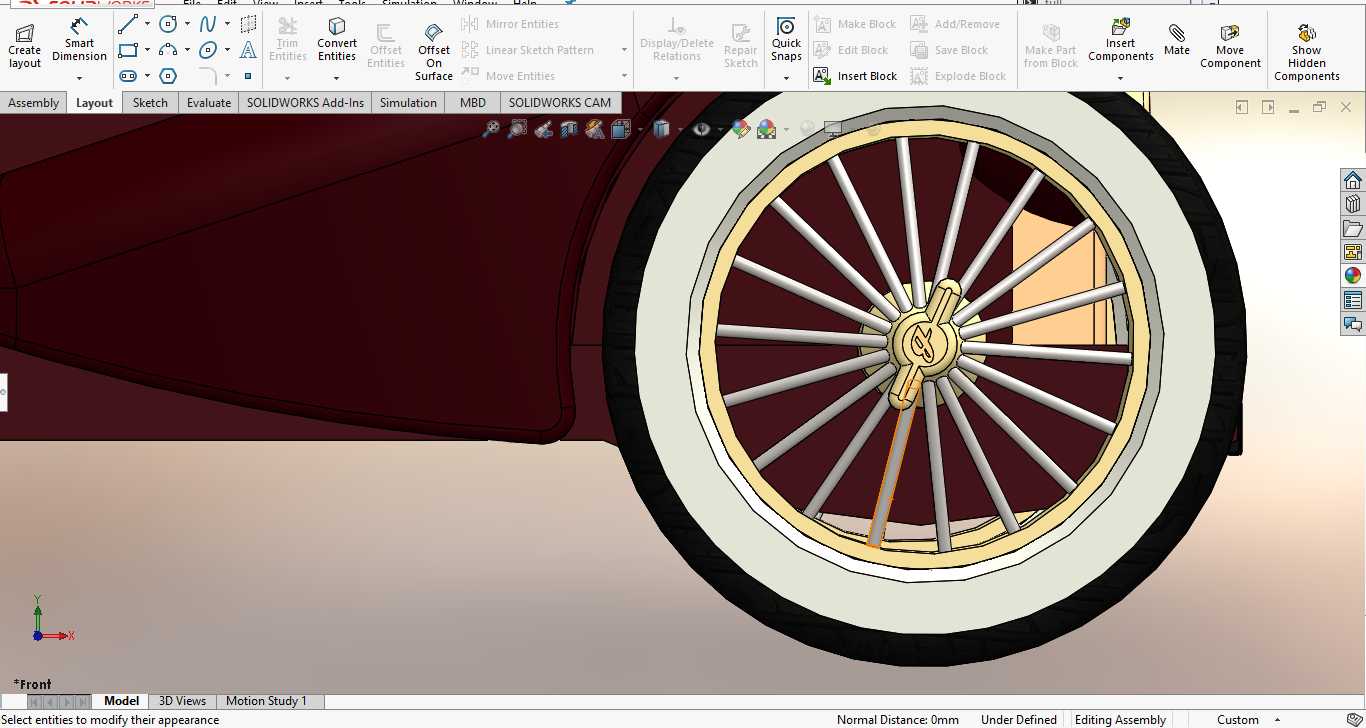Click the Mate tool

point(1177,41)
